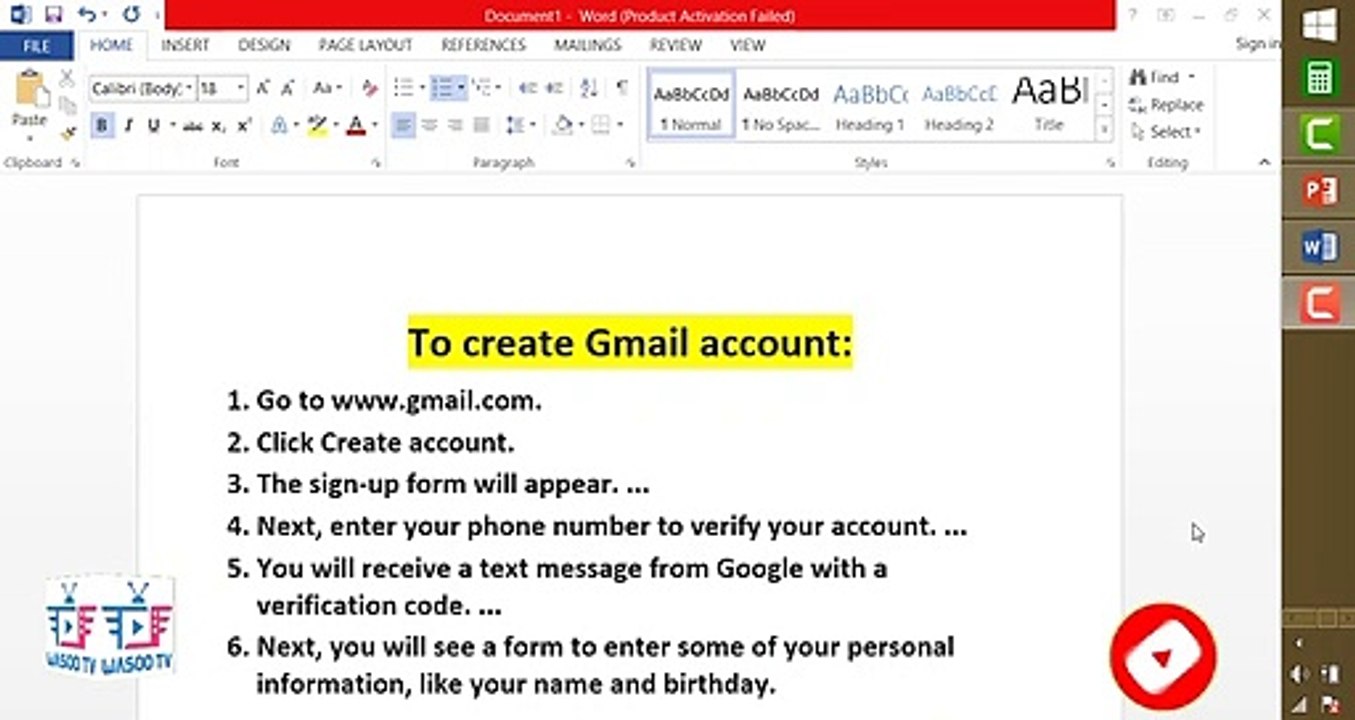1355x720 pixels.
Task: Switch to the MAILINGS tab
Action: [x=588, y=45]
